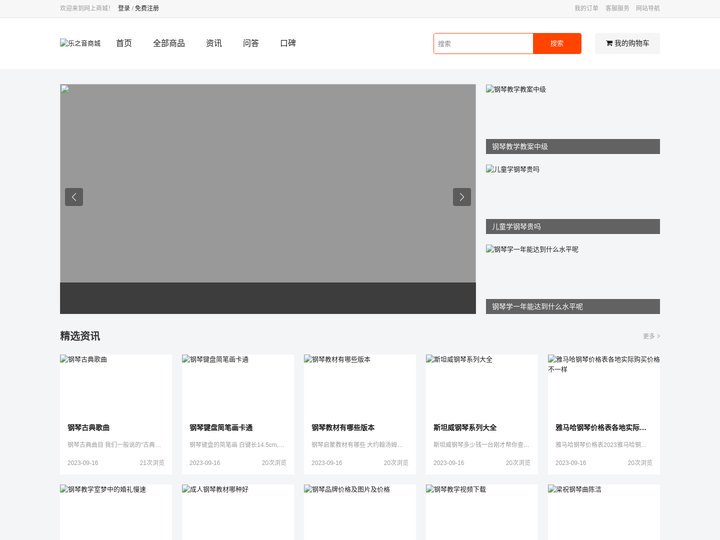Open 梁祝钢琴曲陈洁 card
Screen dimensions: 720x540
click(x=604, y=512)
